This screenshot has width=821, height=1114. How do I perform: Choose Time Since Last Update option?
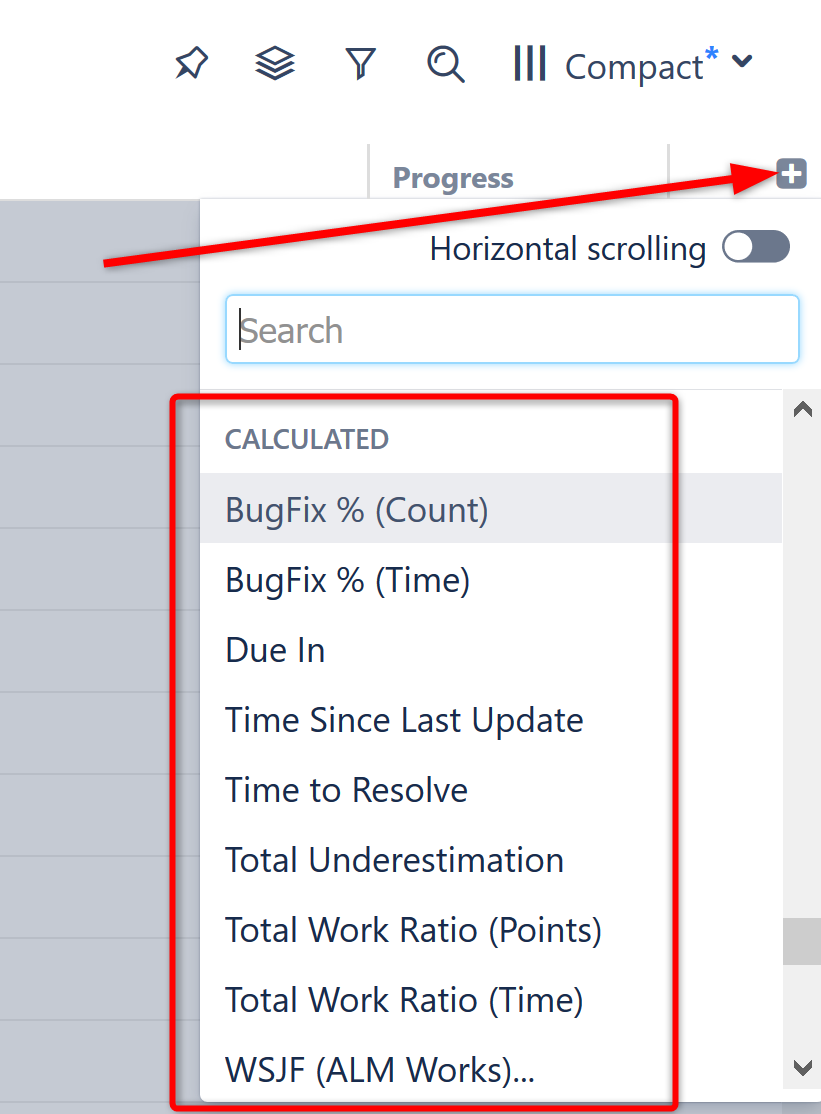click(404, 720)
